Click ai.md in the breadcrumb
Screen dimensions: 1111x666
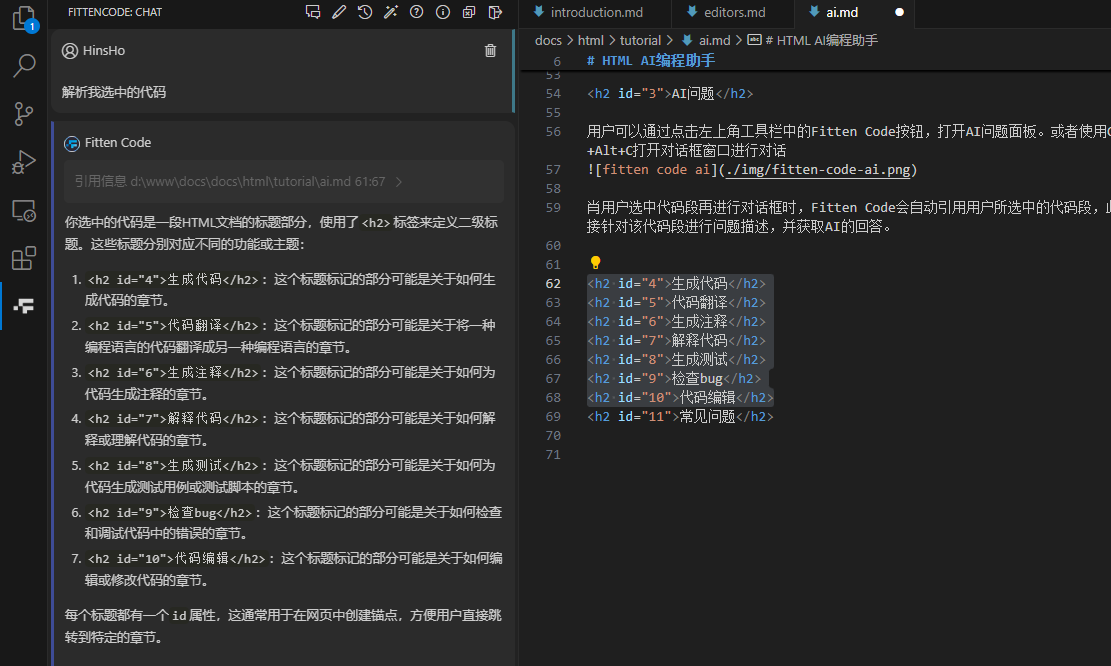[x=714, y=40]
